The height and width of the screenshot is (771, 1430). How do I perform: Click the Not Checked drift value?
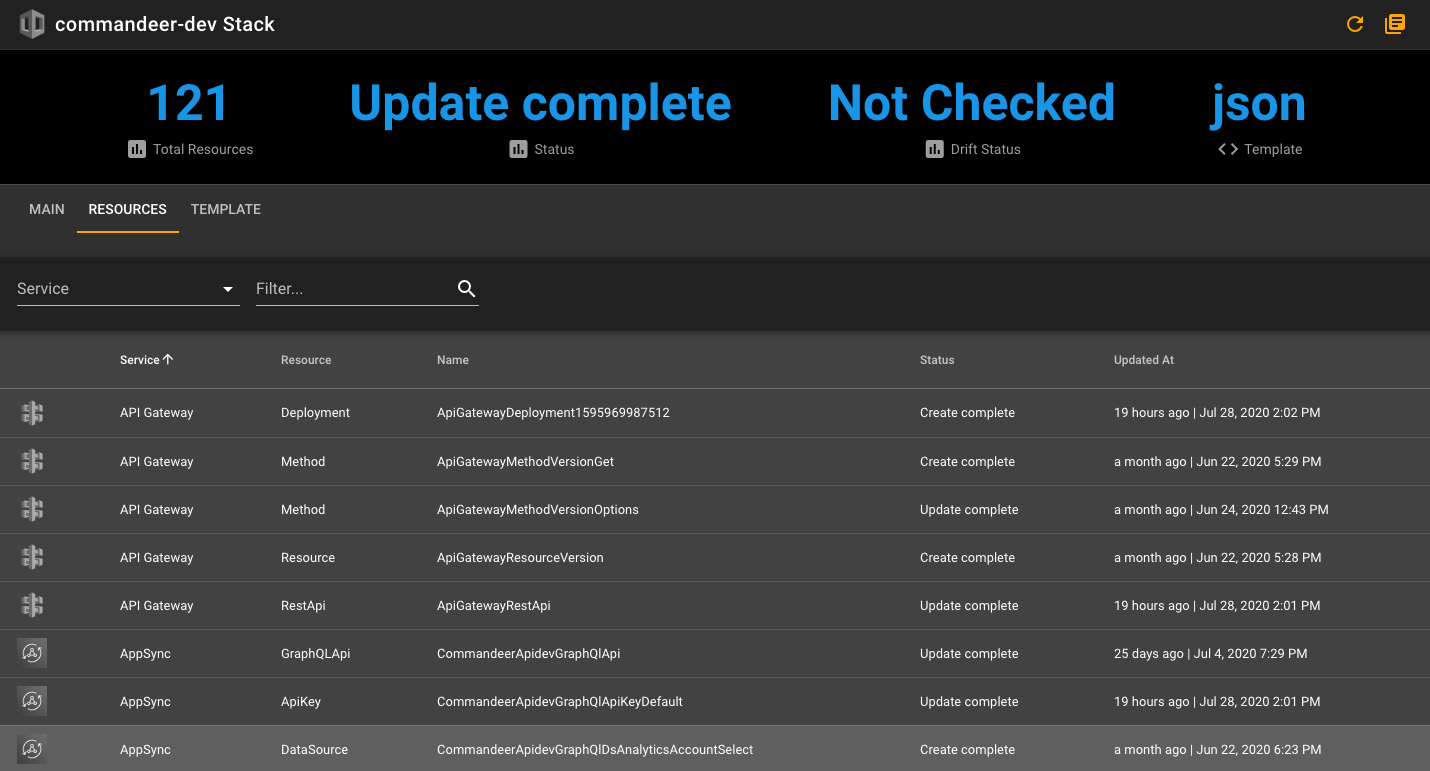[x=971, y=103]
